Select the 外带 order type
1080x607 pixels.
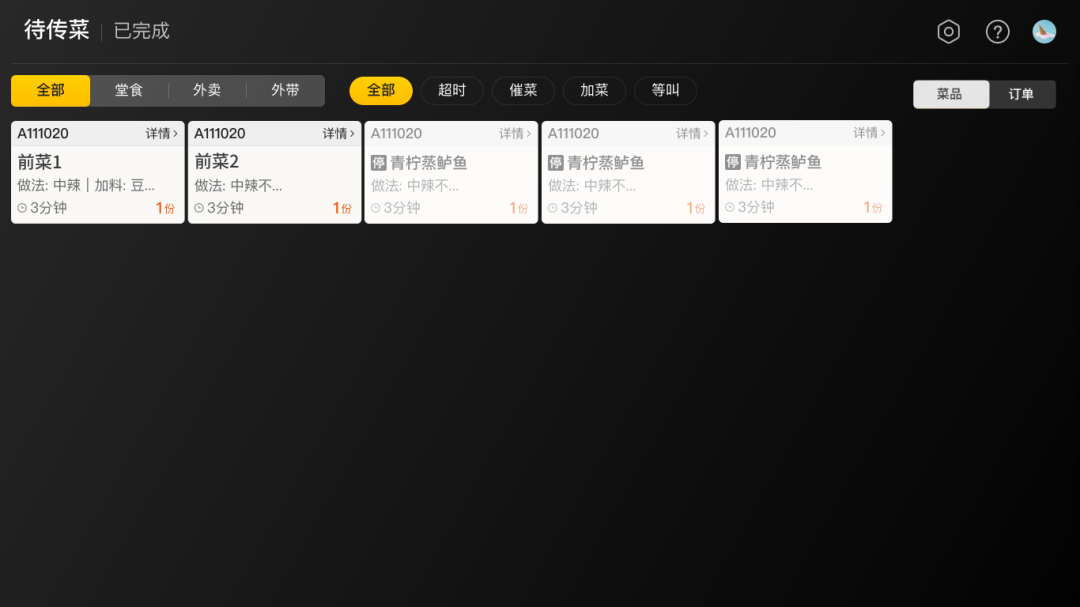pyautogui.click(x=285, y=90)
